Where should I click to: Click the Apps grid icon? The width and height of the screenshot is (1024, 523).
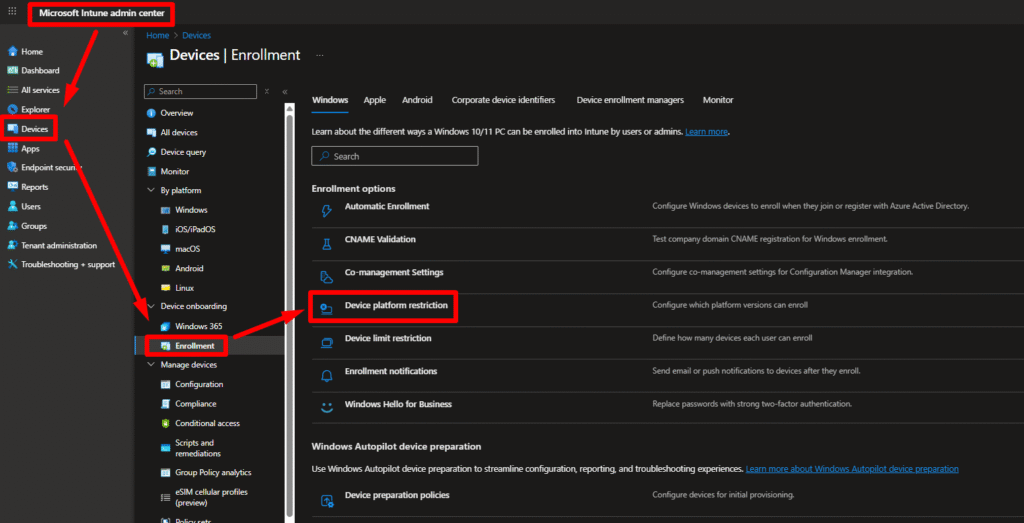[x=12, y=148]
